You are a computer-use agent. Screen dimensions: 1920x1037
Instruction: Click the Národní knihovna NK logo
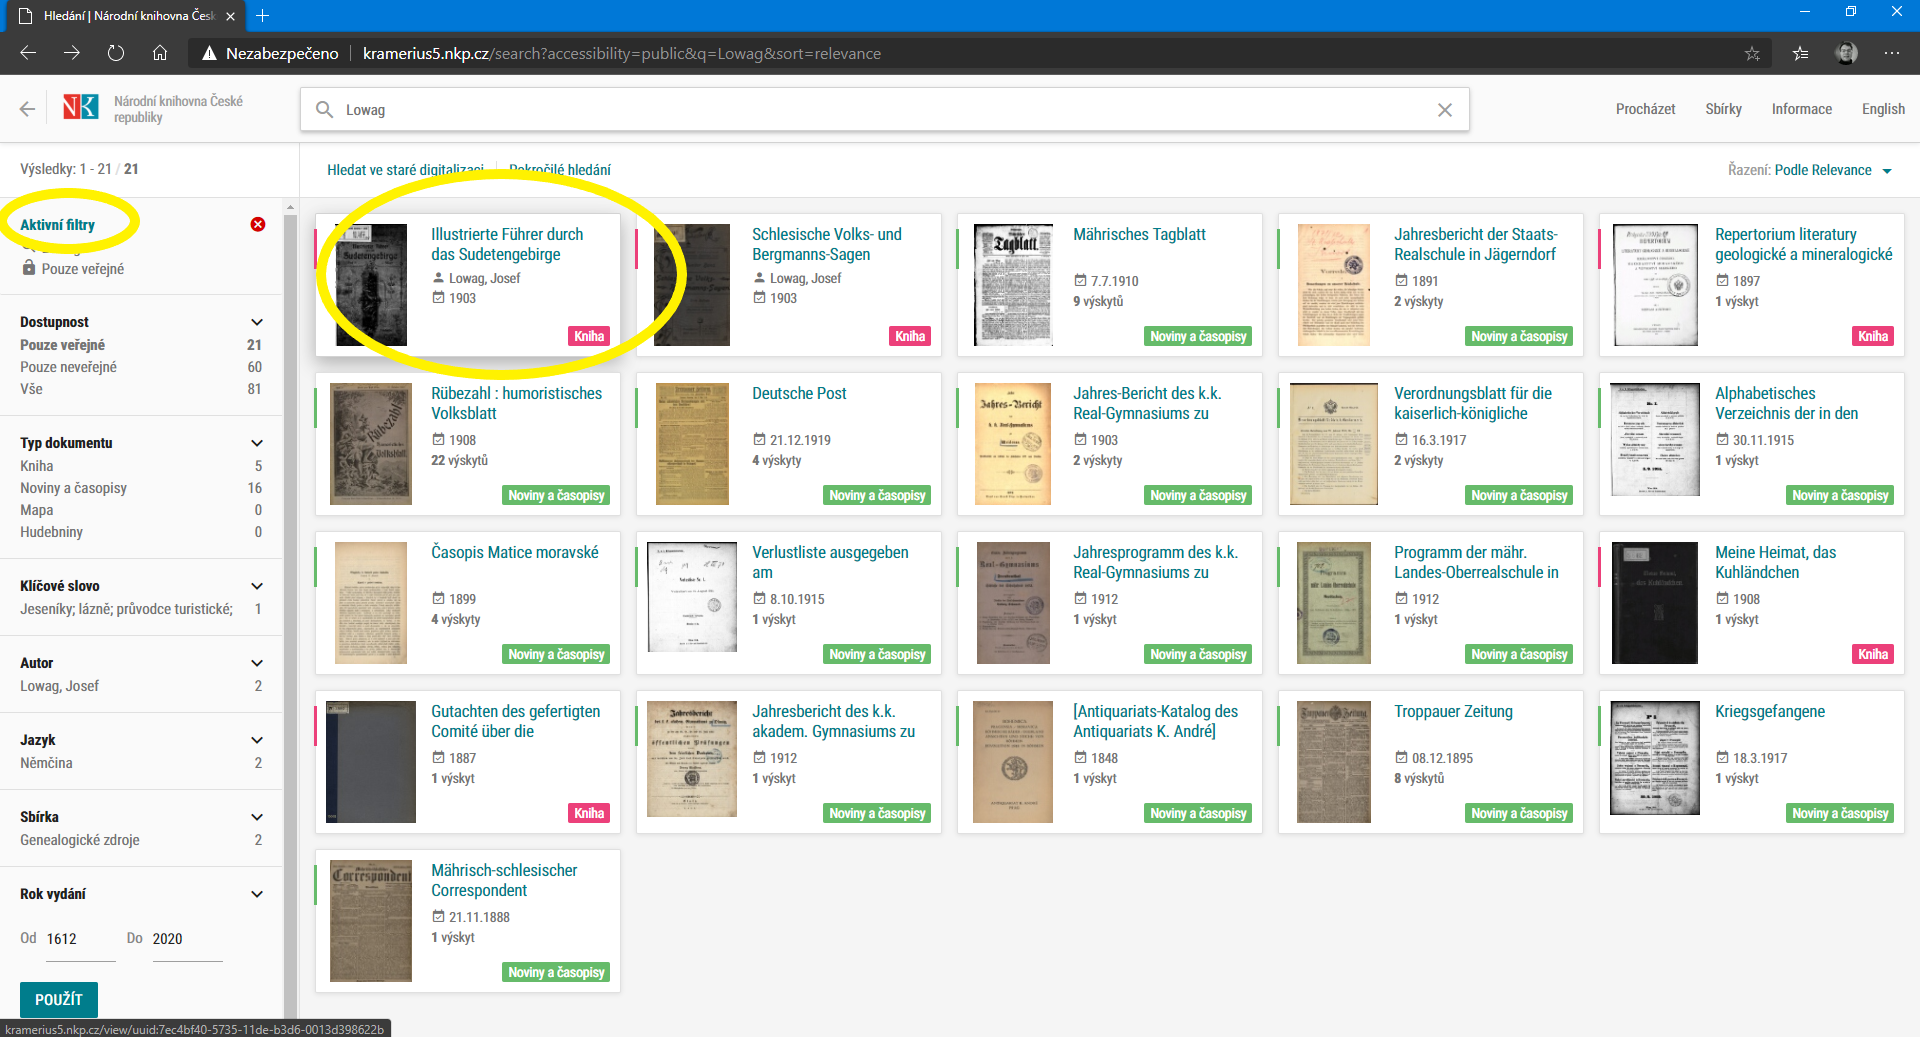(x=80, y=108)
